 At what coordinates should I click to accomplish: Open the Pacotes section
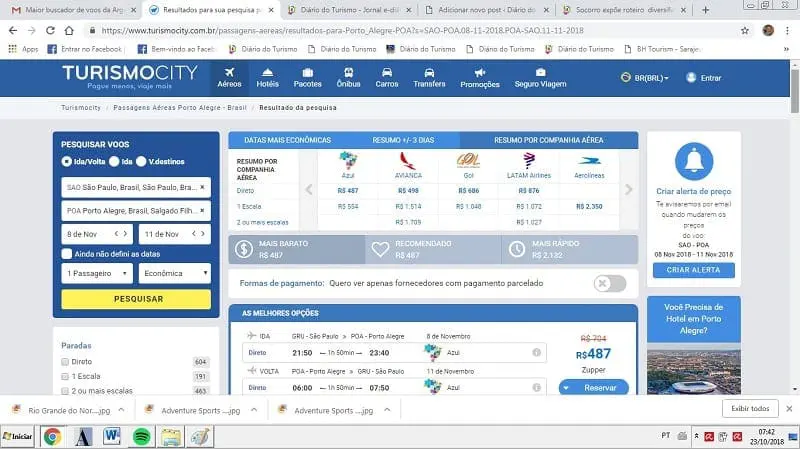(308, 78)
